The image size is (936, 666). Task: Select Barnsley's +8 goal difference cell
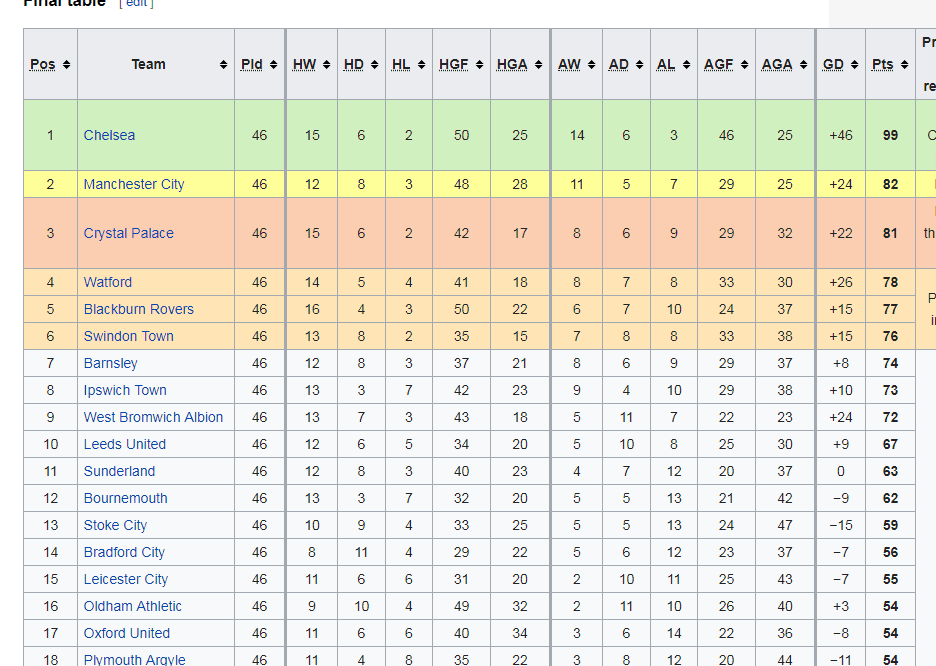(x=840, y=363)
